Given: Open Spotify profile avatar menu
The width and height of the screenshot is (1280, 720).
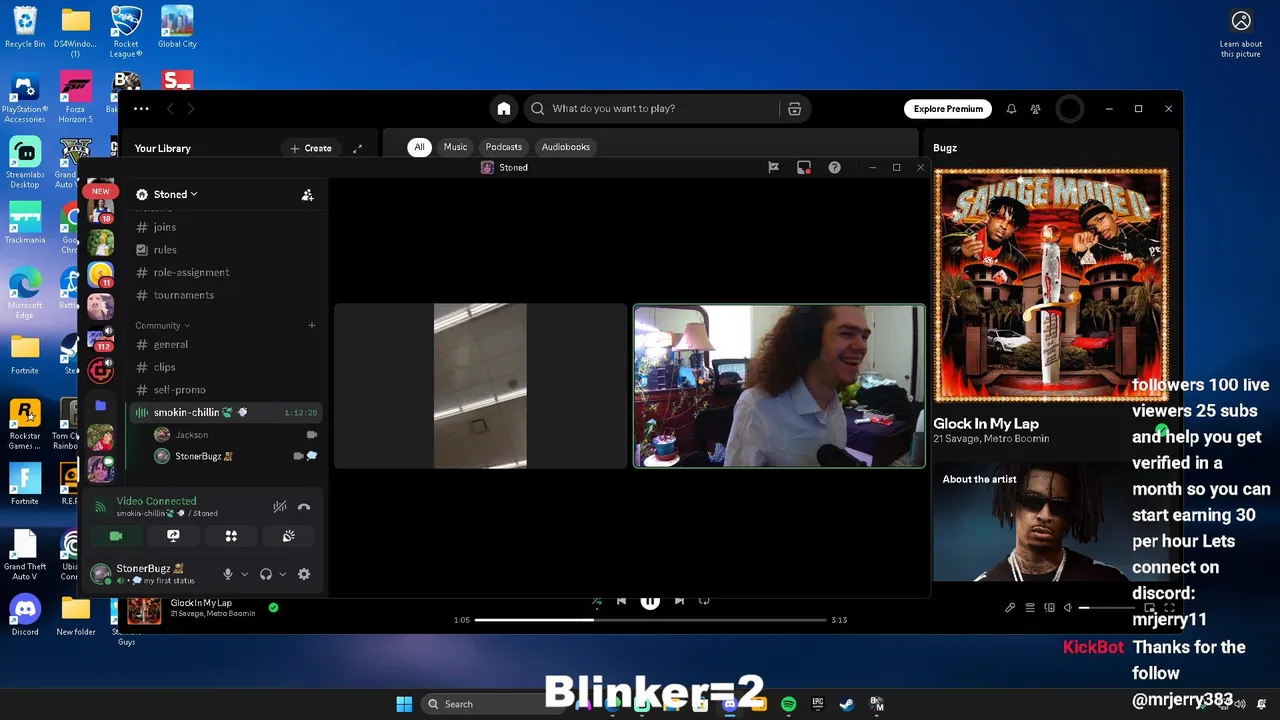Looking at the screenshot, I should click(1070, 108).
